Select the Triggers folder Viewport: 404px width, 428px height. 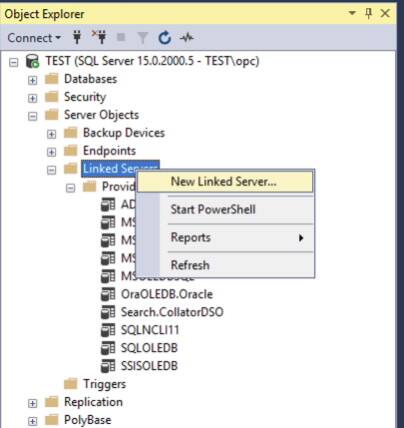[104, 384]
